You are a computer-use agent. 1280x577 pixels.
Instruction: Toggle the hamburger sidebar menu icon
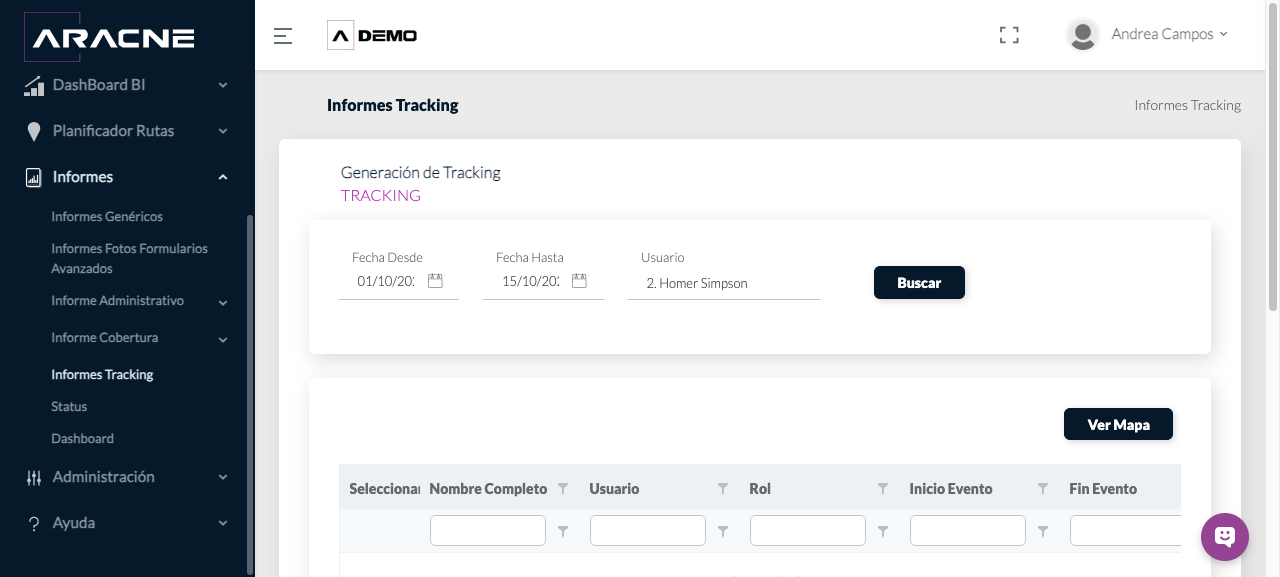click(283, 36)
